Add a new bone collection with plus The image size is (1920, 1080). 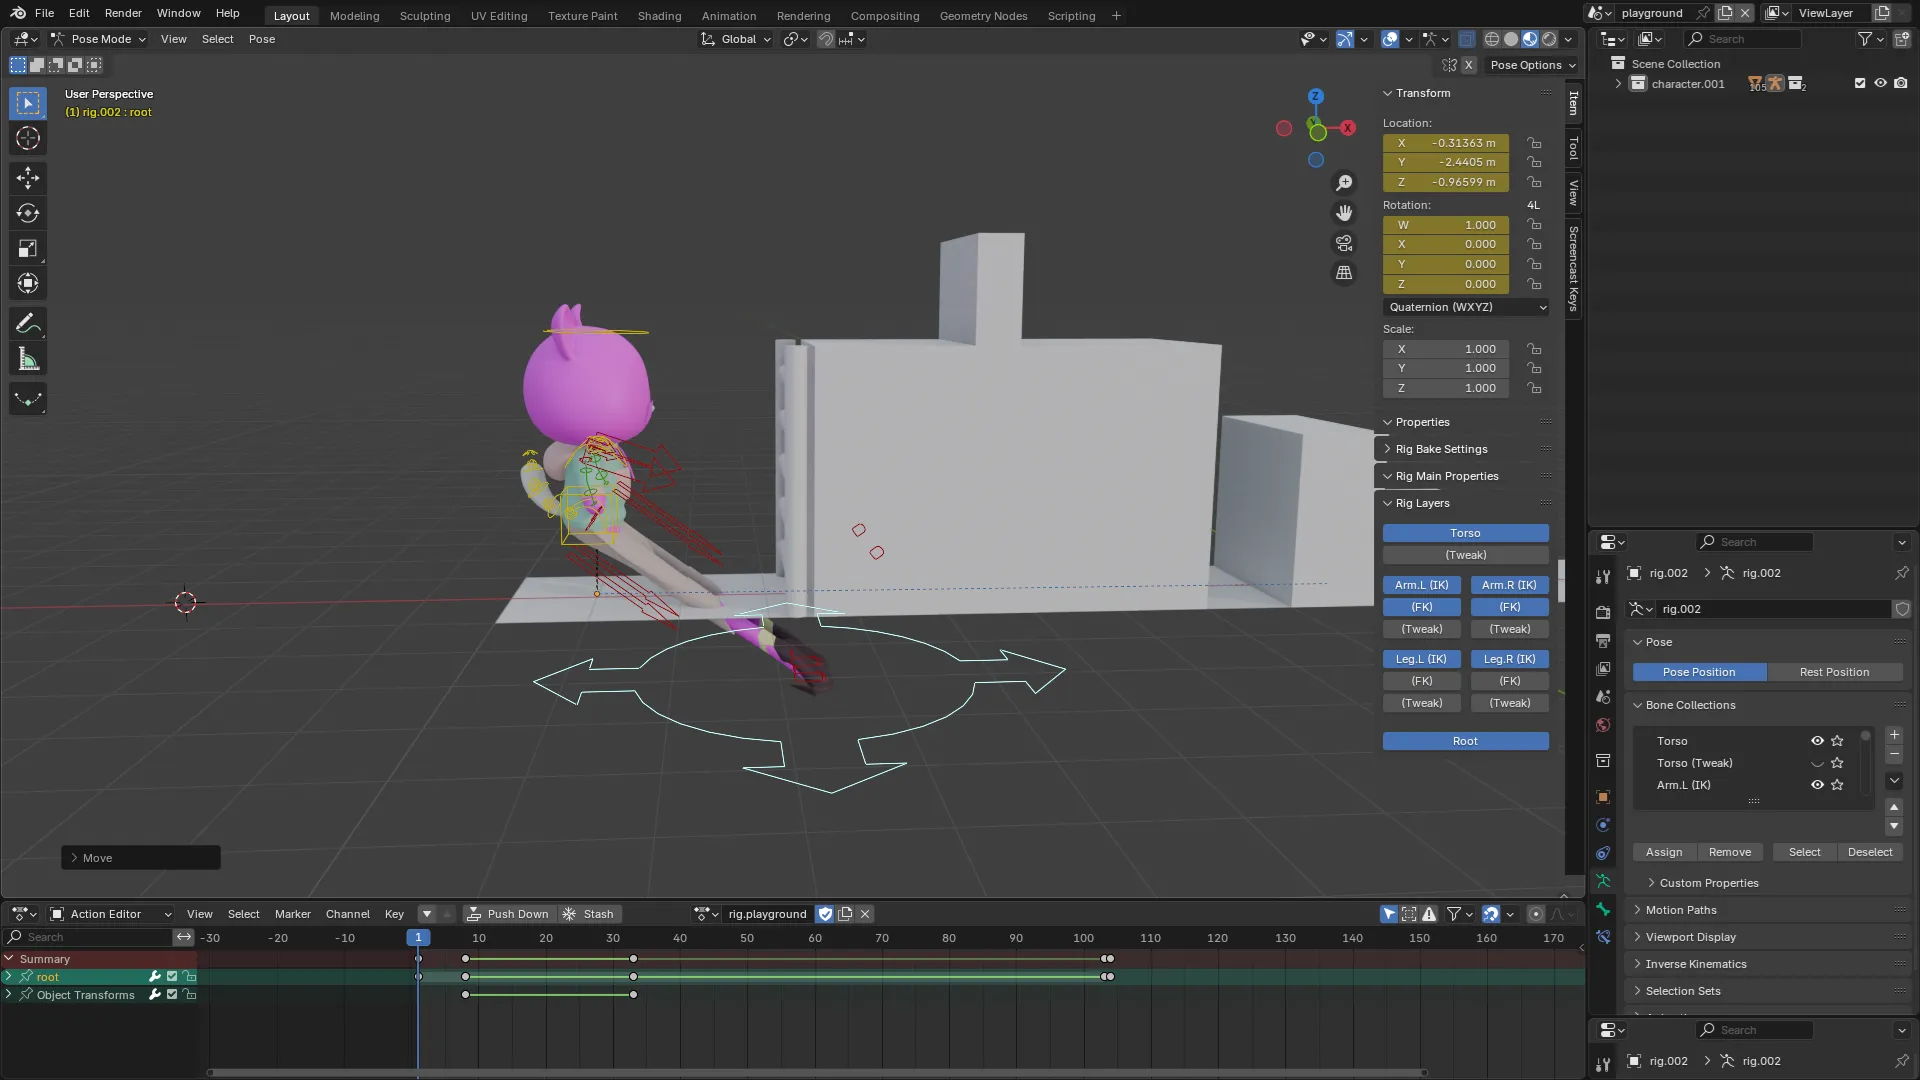click(1894, 735)
